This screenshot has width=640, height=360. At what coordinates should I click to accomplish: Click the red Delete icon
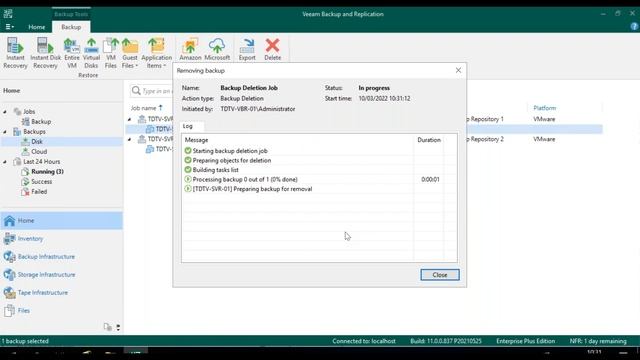pos(272,49)
